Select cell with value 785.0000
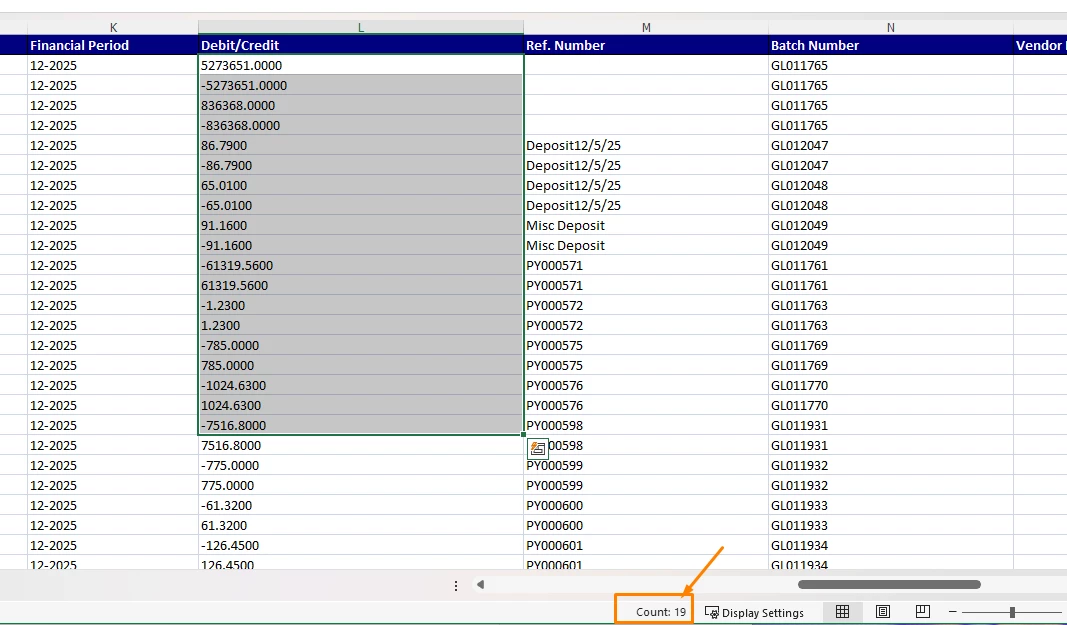The height and width of the screenshot is (625, 1067). 361,366
